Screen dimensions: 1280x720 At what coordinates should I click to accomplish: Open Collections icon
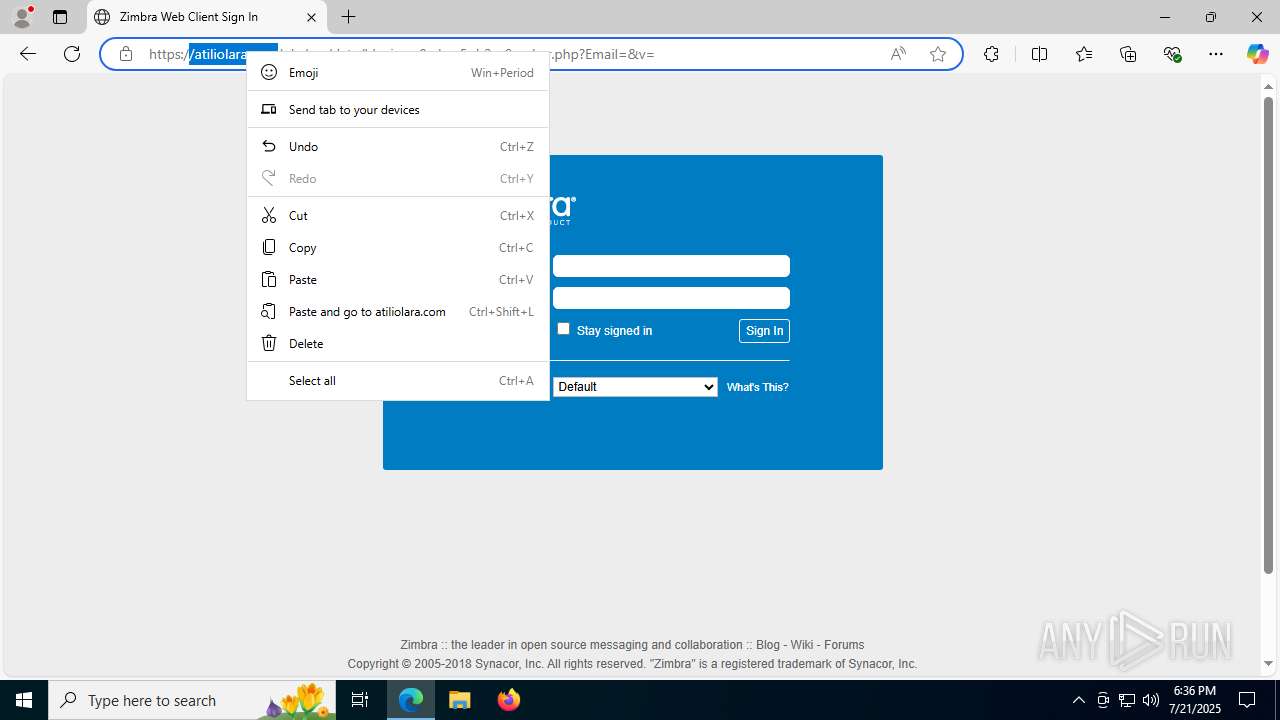click(1128, 54)
